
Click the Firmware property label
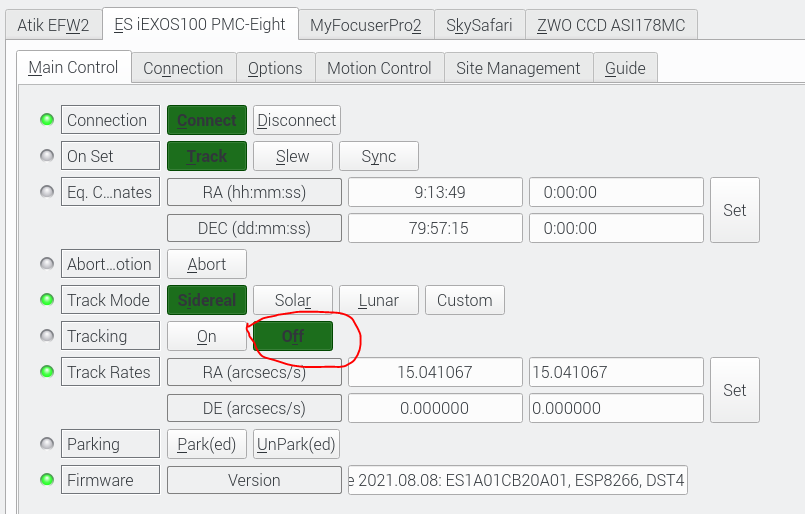(x=110, y=480)
